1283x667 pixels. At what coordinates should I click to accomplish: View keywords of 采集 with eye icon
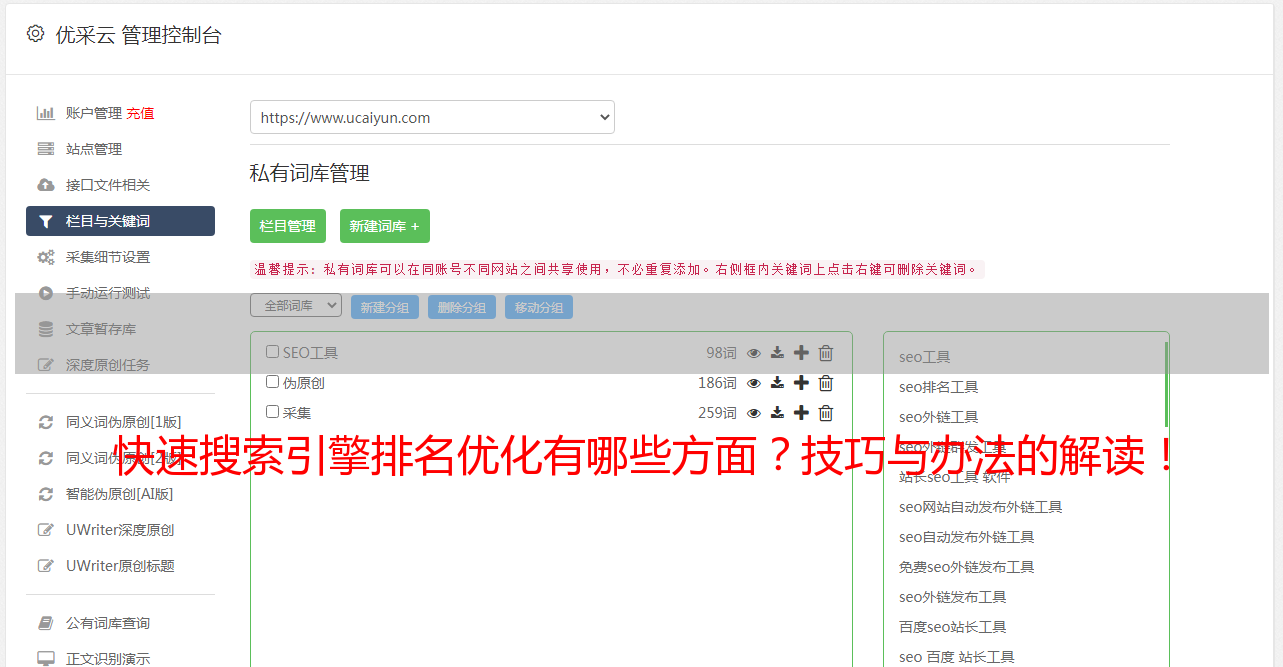[x=754, y=413]
